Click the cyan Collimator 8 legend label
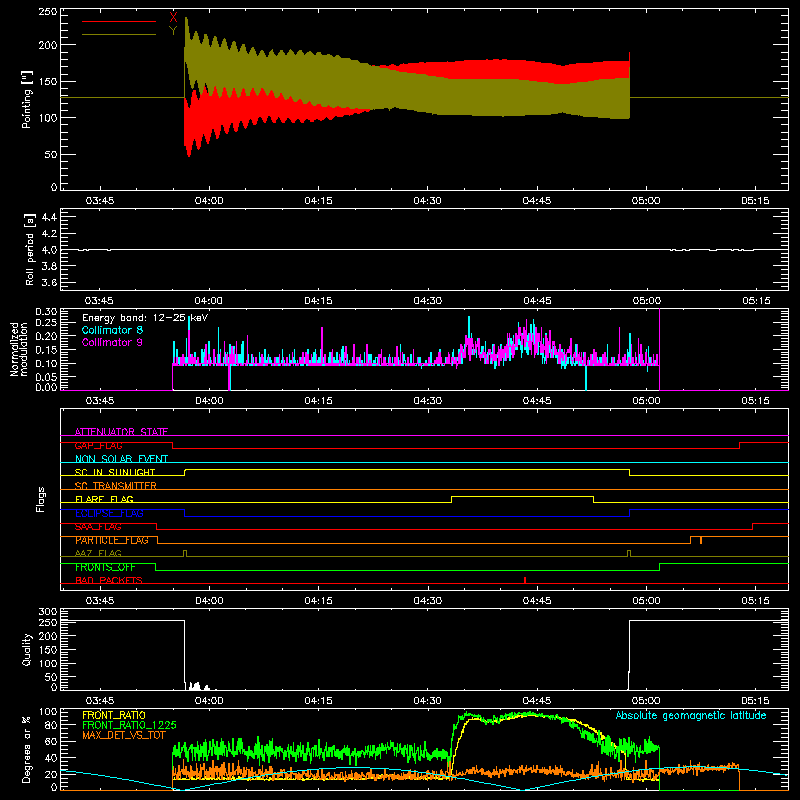This screenshot has height=800, width=800. click(112, 330)
